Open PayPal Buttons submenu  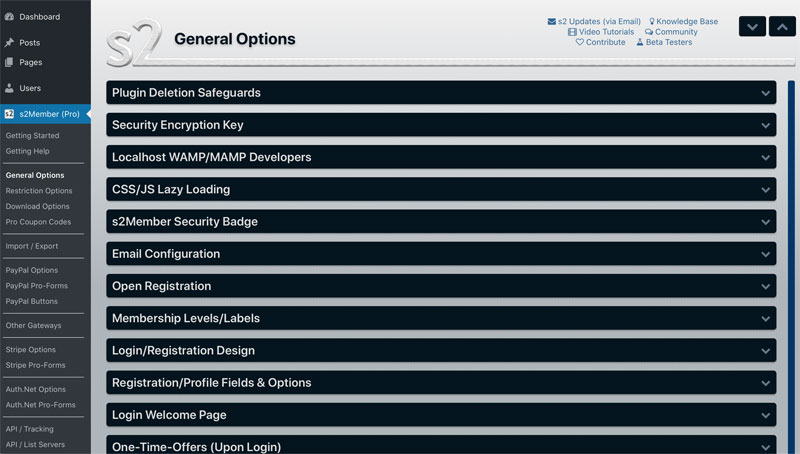click(32, 301)
